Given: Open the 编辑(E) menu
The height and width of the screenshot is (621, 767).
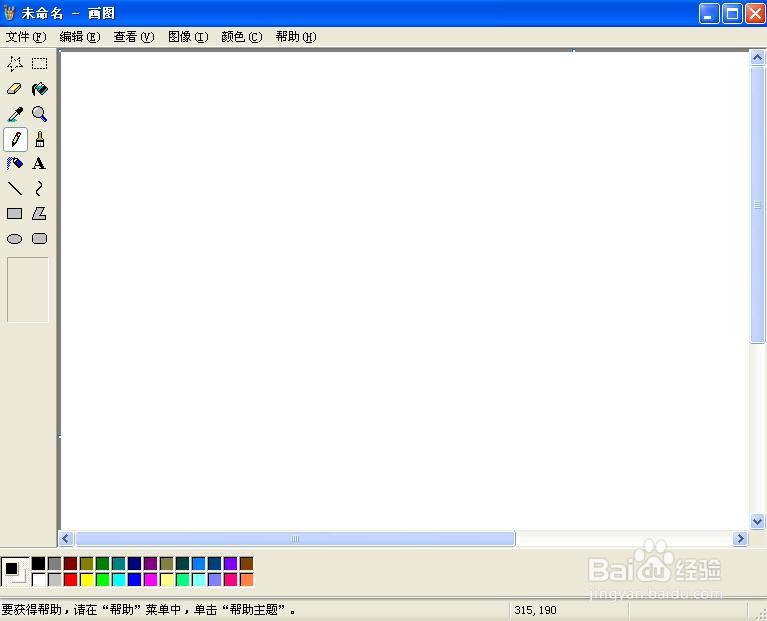Looking at the screenshot, I should 80,37.
